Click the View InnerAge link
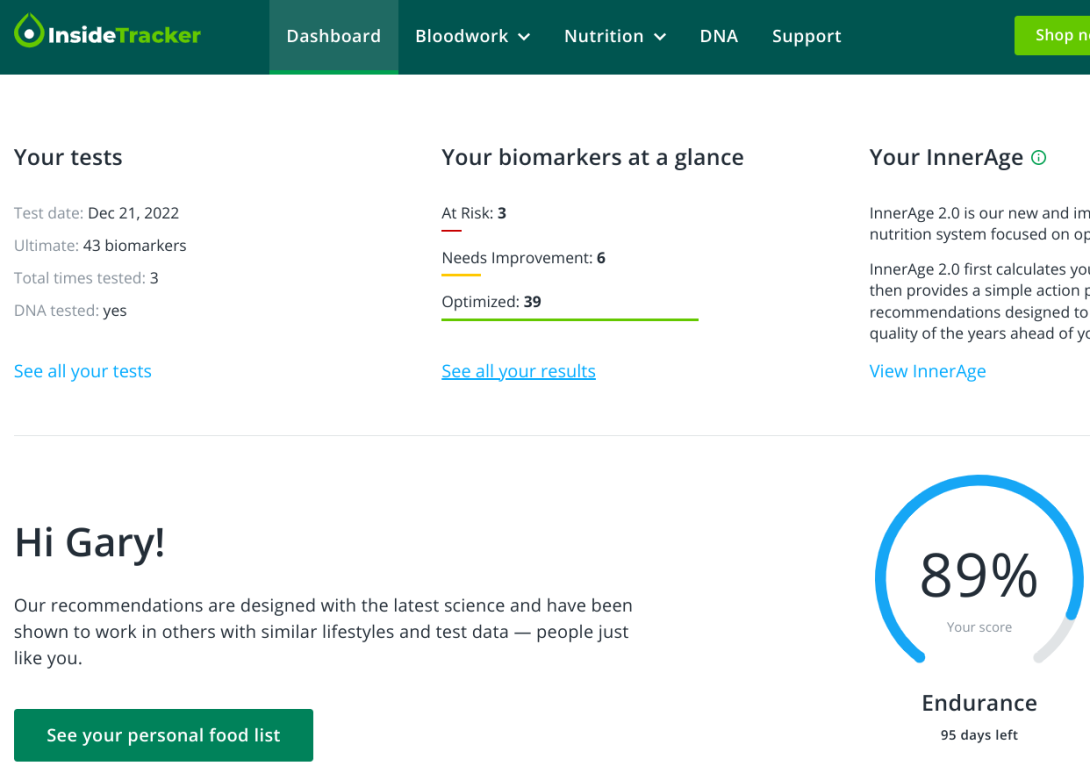The image size is (1090, 766). [x=927, y=371]
